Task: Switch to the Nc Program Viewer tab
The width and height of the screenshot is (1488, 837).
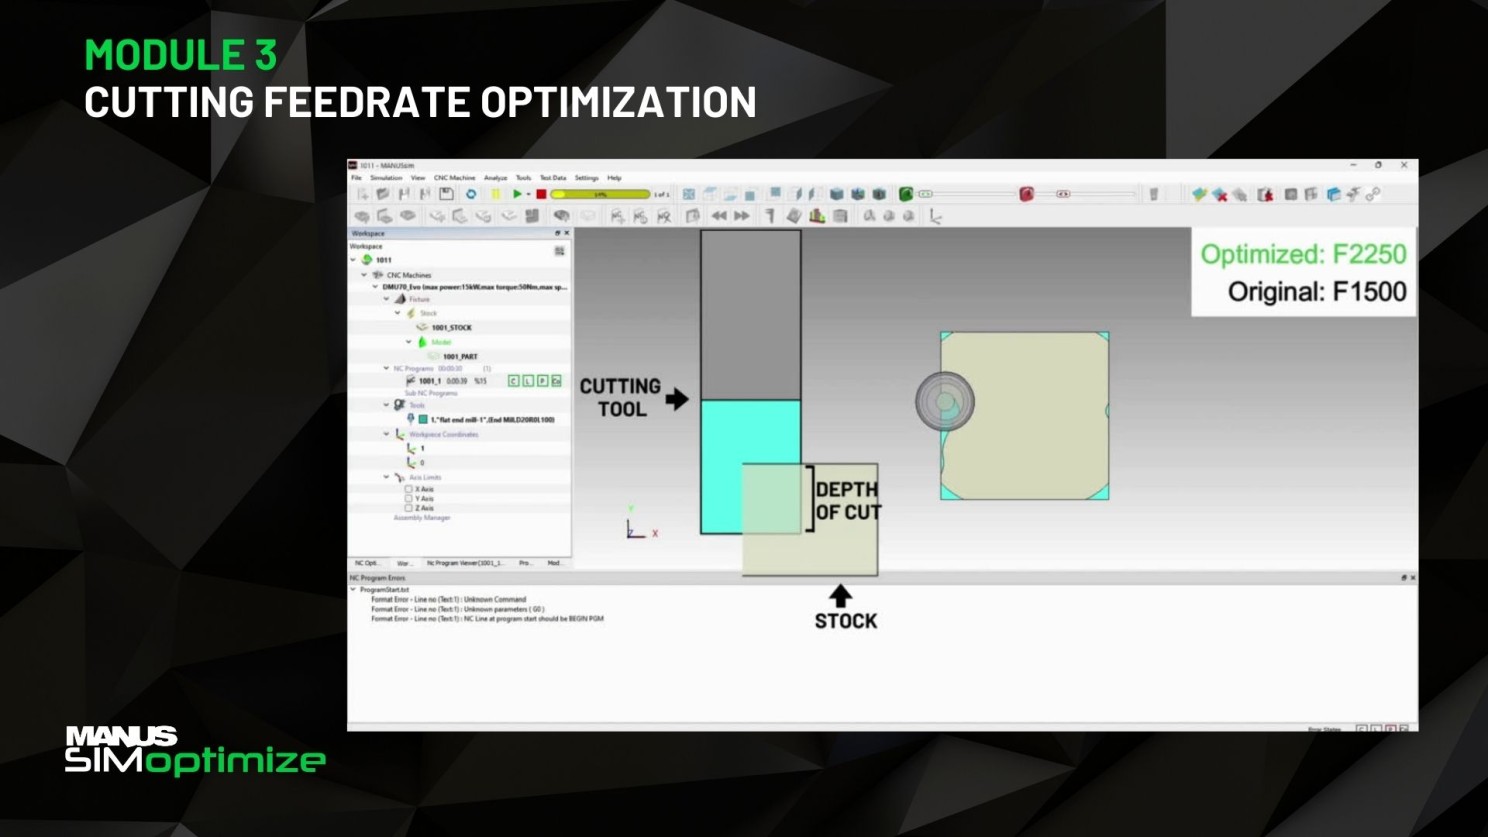Action: click(465, 563)
